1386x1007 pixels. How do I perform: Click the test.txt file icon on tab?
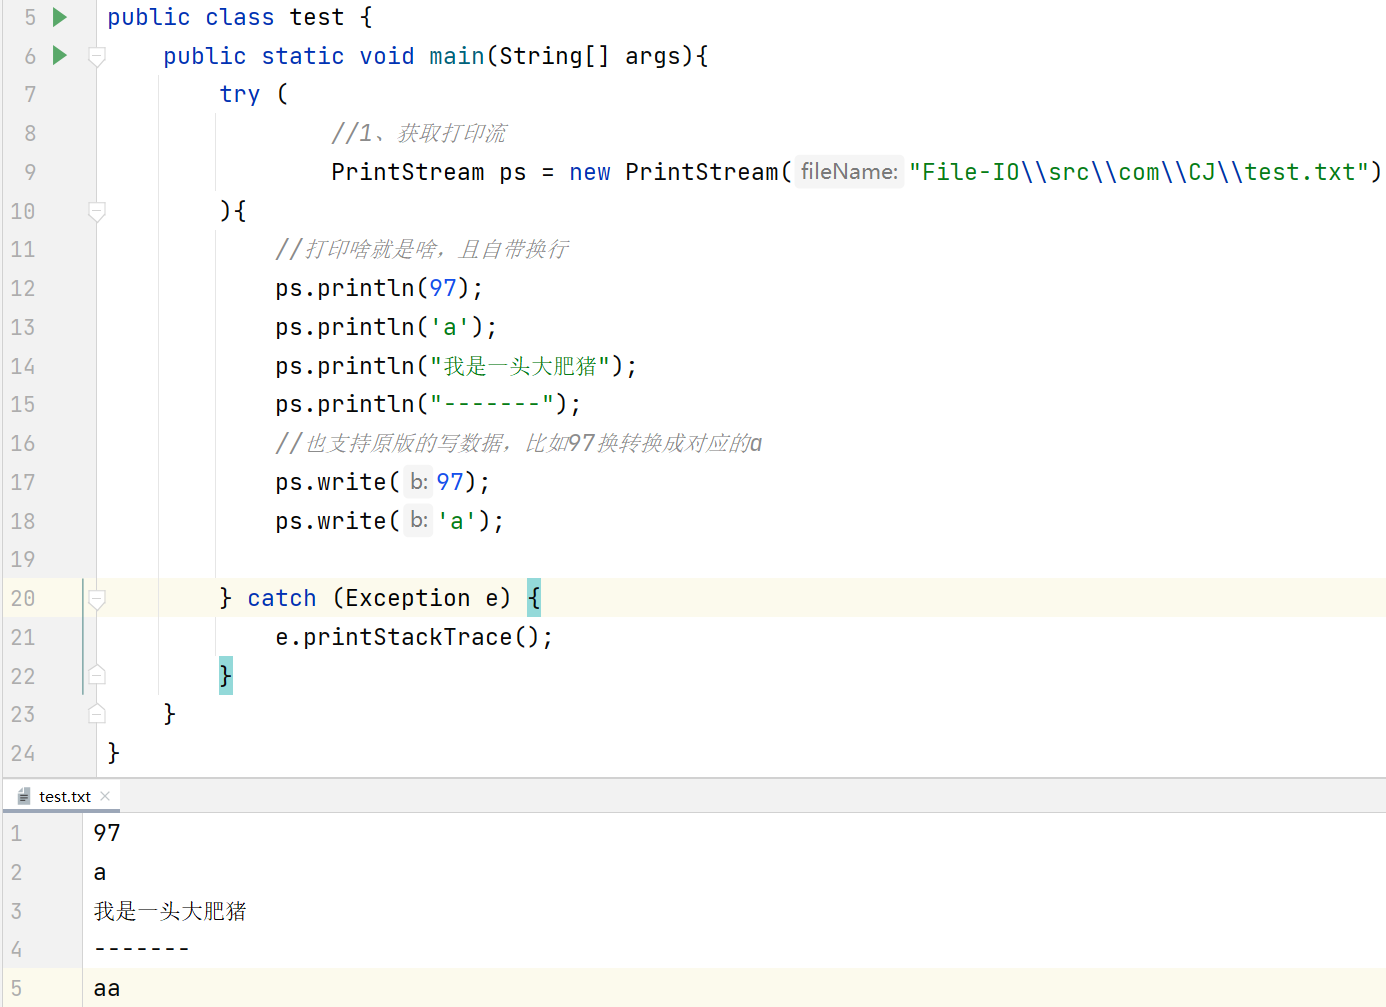[24, 797]
